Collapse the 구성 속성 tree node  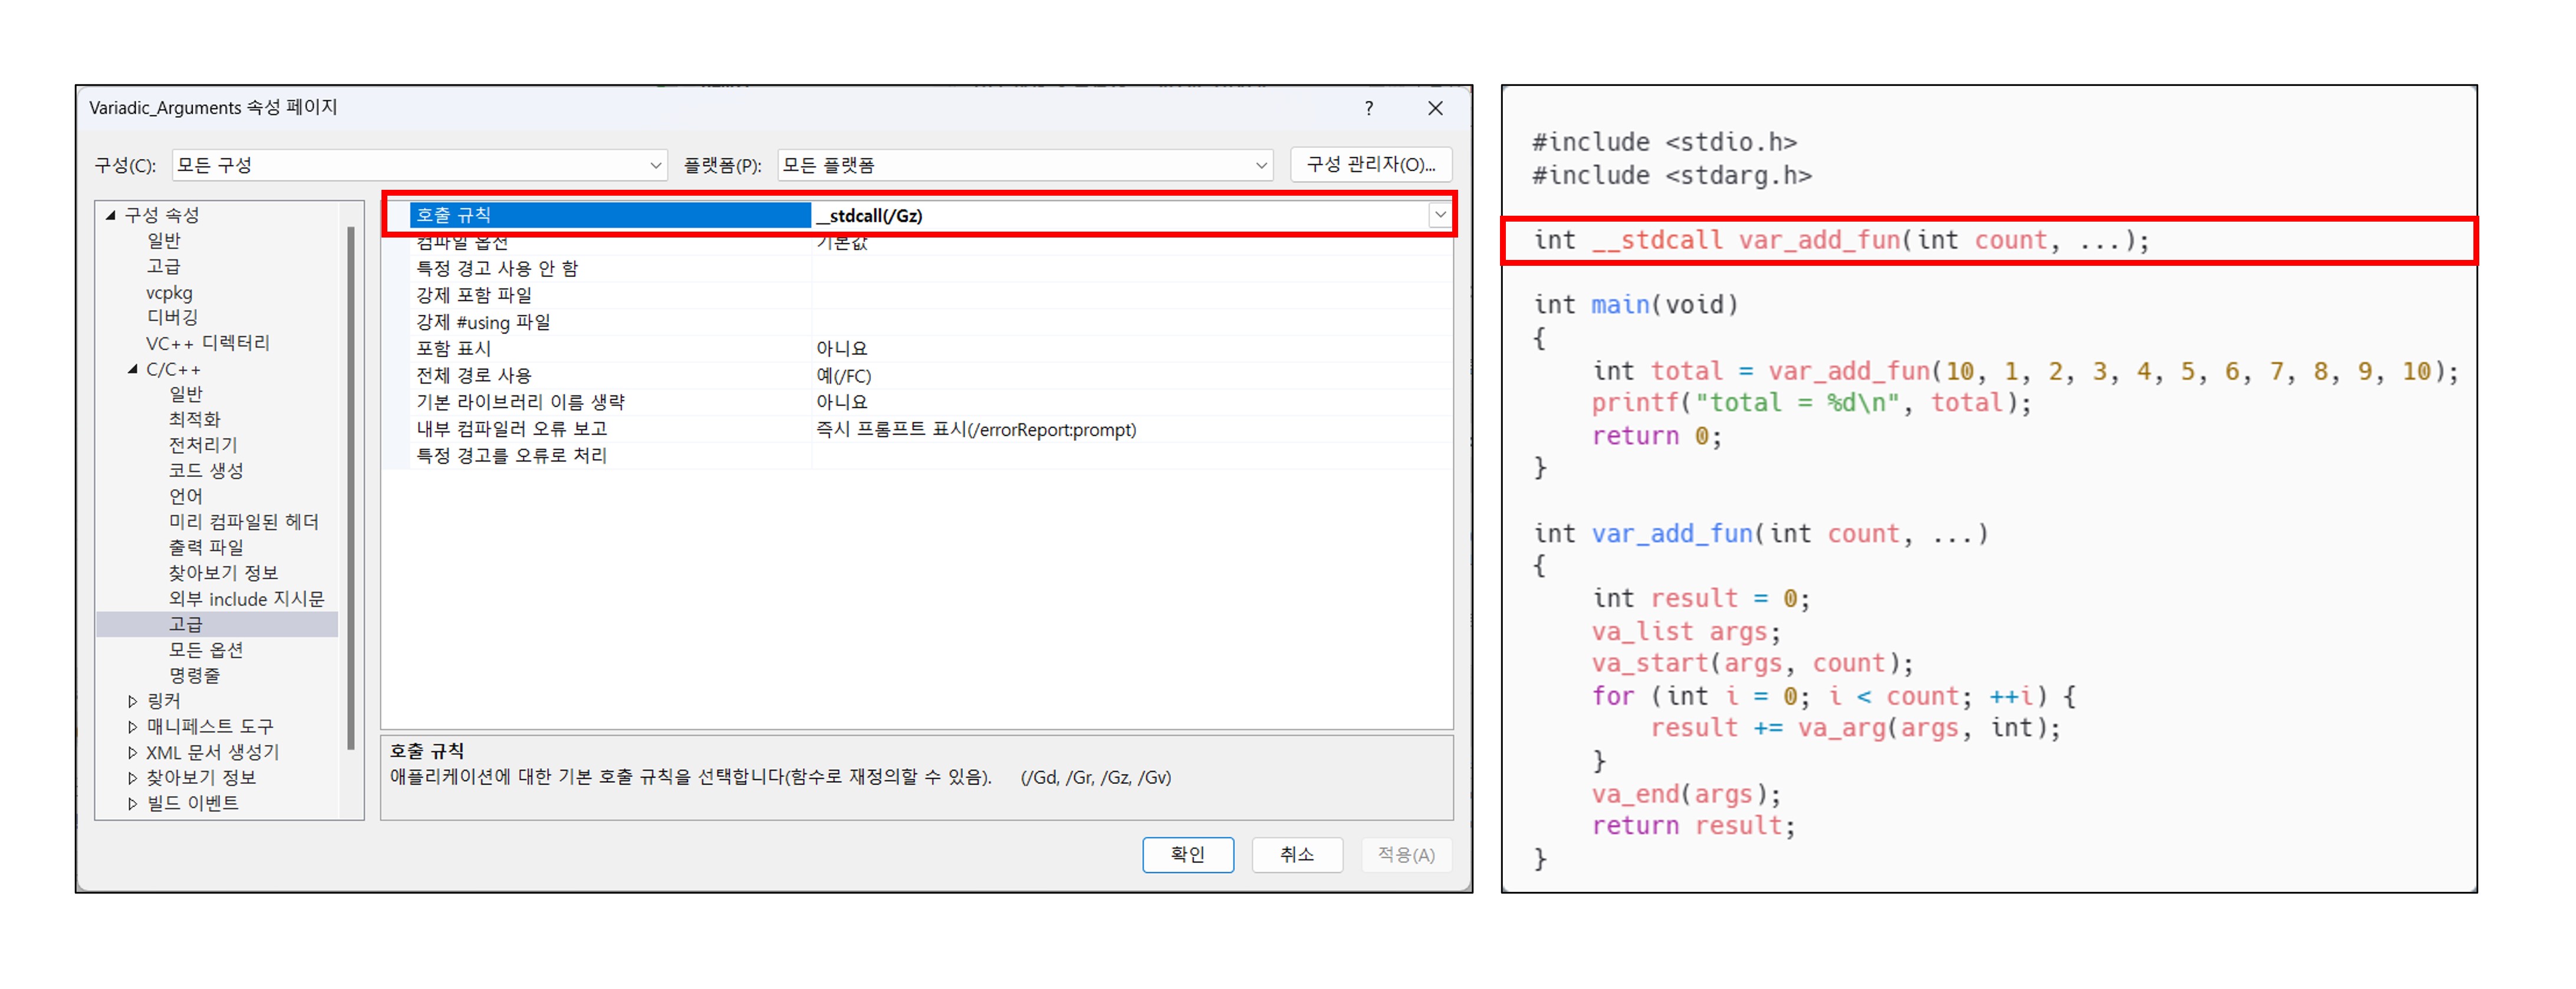(111, 215)
